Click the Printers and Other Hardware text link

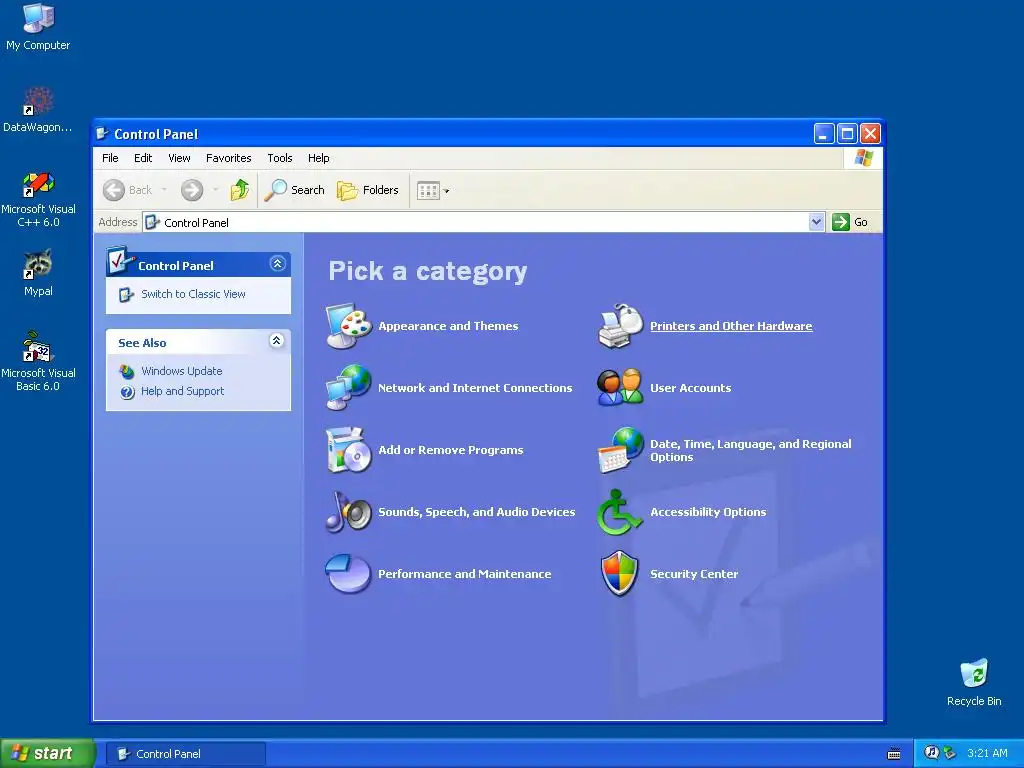731,326
